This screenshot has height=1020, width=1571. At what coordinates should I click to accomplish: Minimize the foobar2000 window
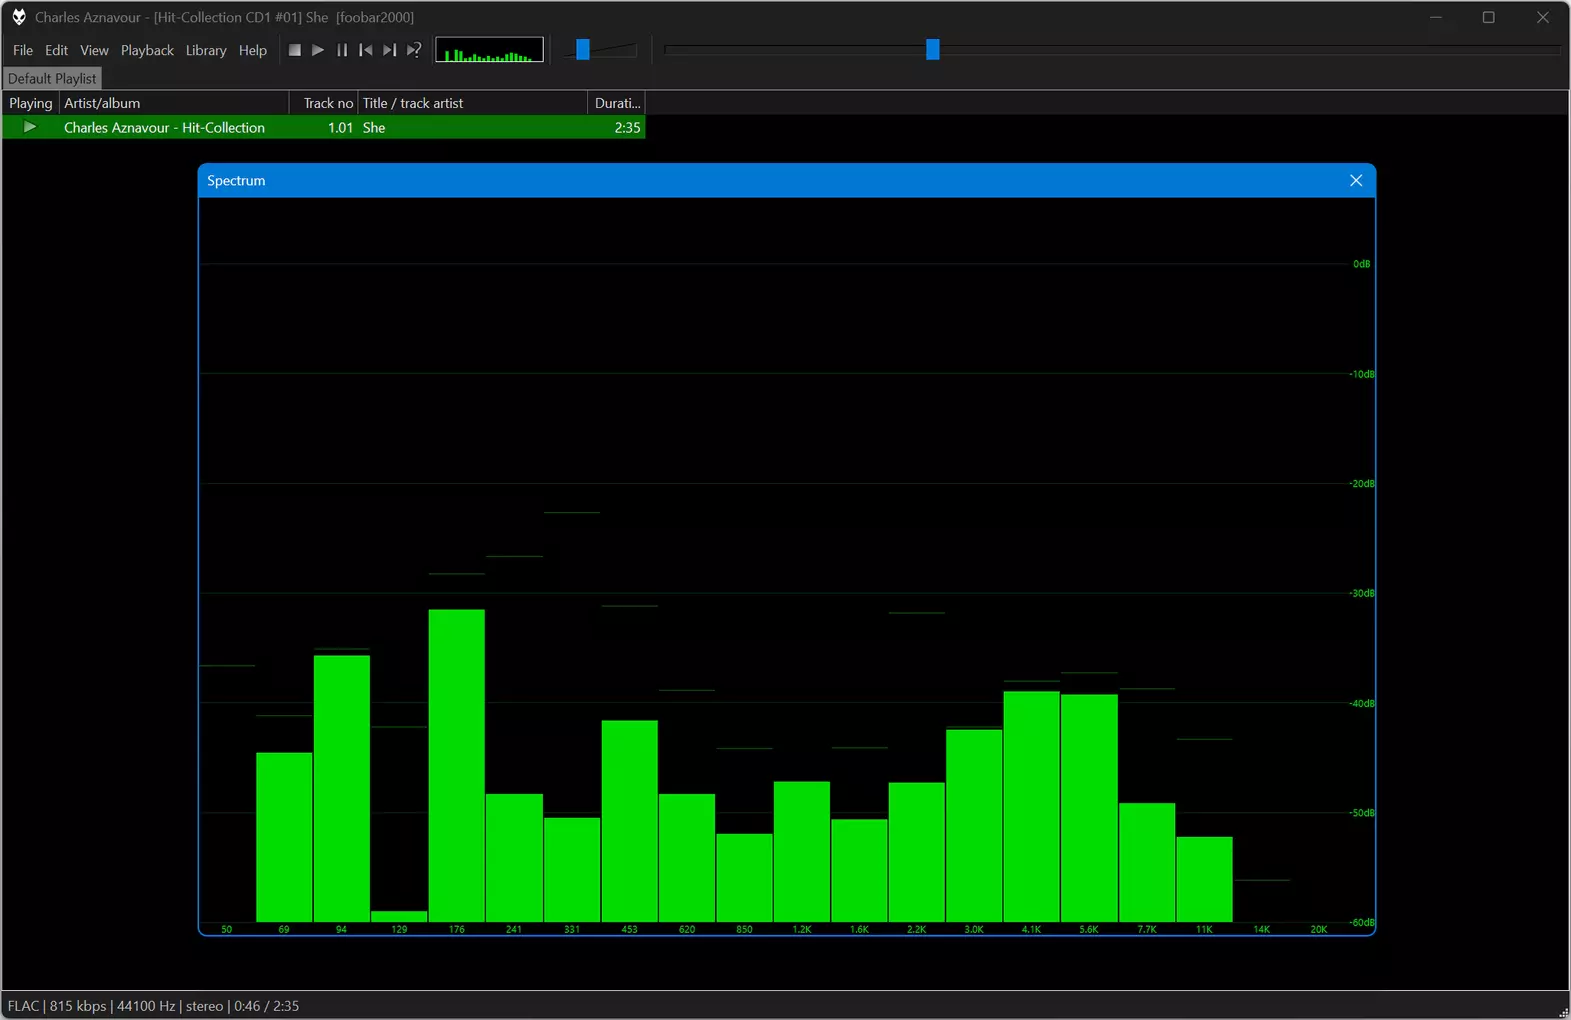[1436, 17]
